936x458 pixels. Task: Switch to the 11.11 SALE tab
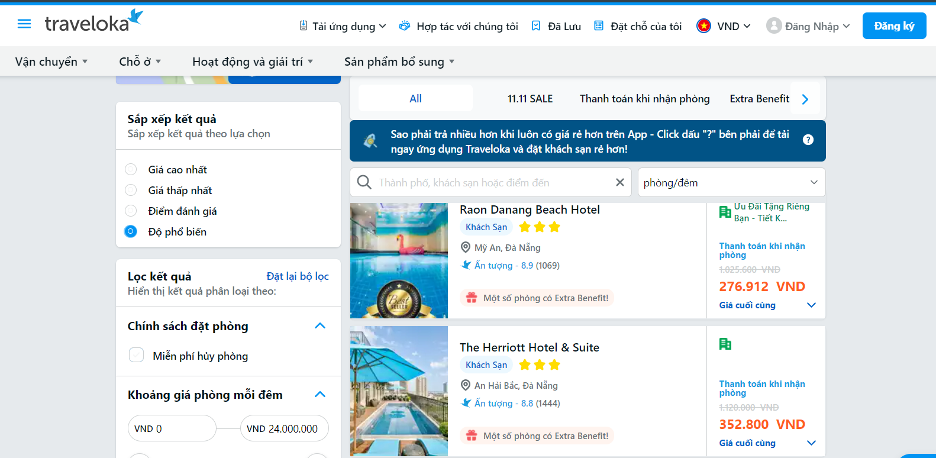click(529, 99)
